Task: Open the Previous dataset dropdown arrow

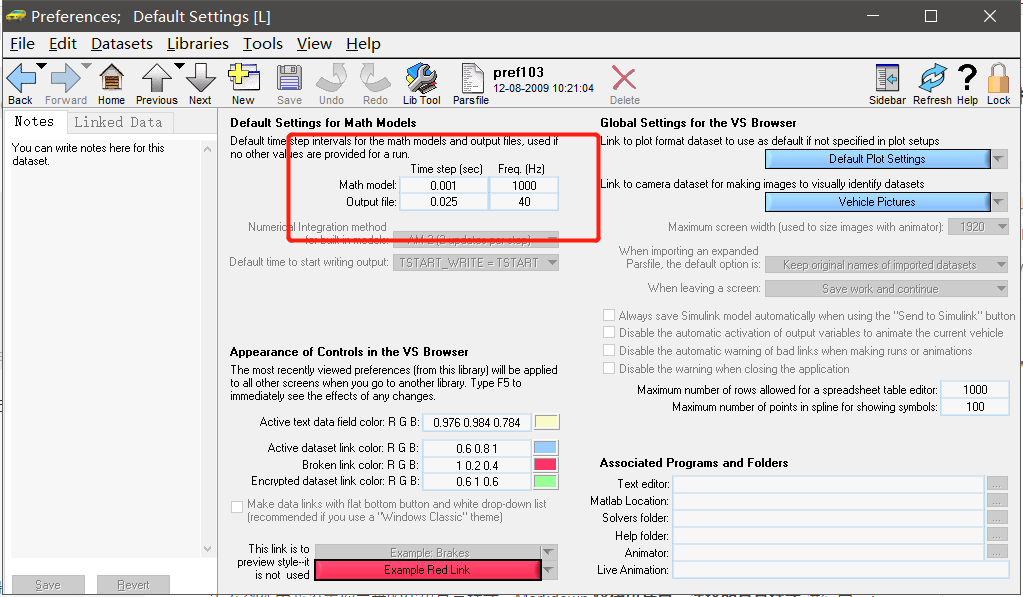Action: click(x=179, y=66)
